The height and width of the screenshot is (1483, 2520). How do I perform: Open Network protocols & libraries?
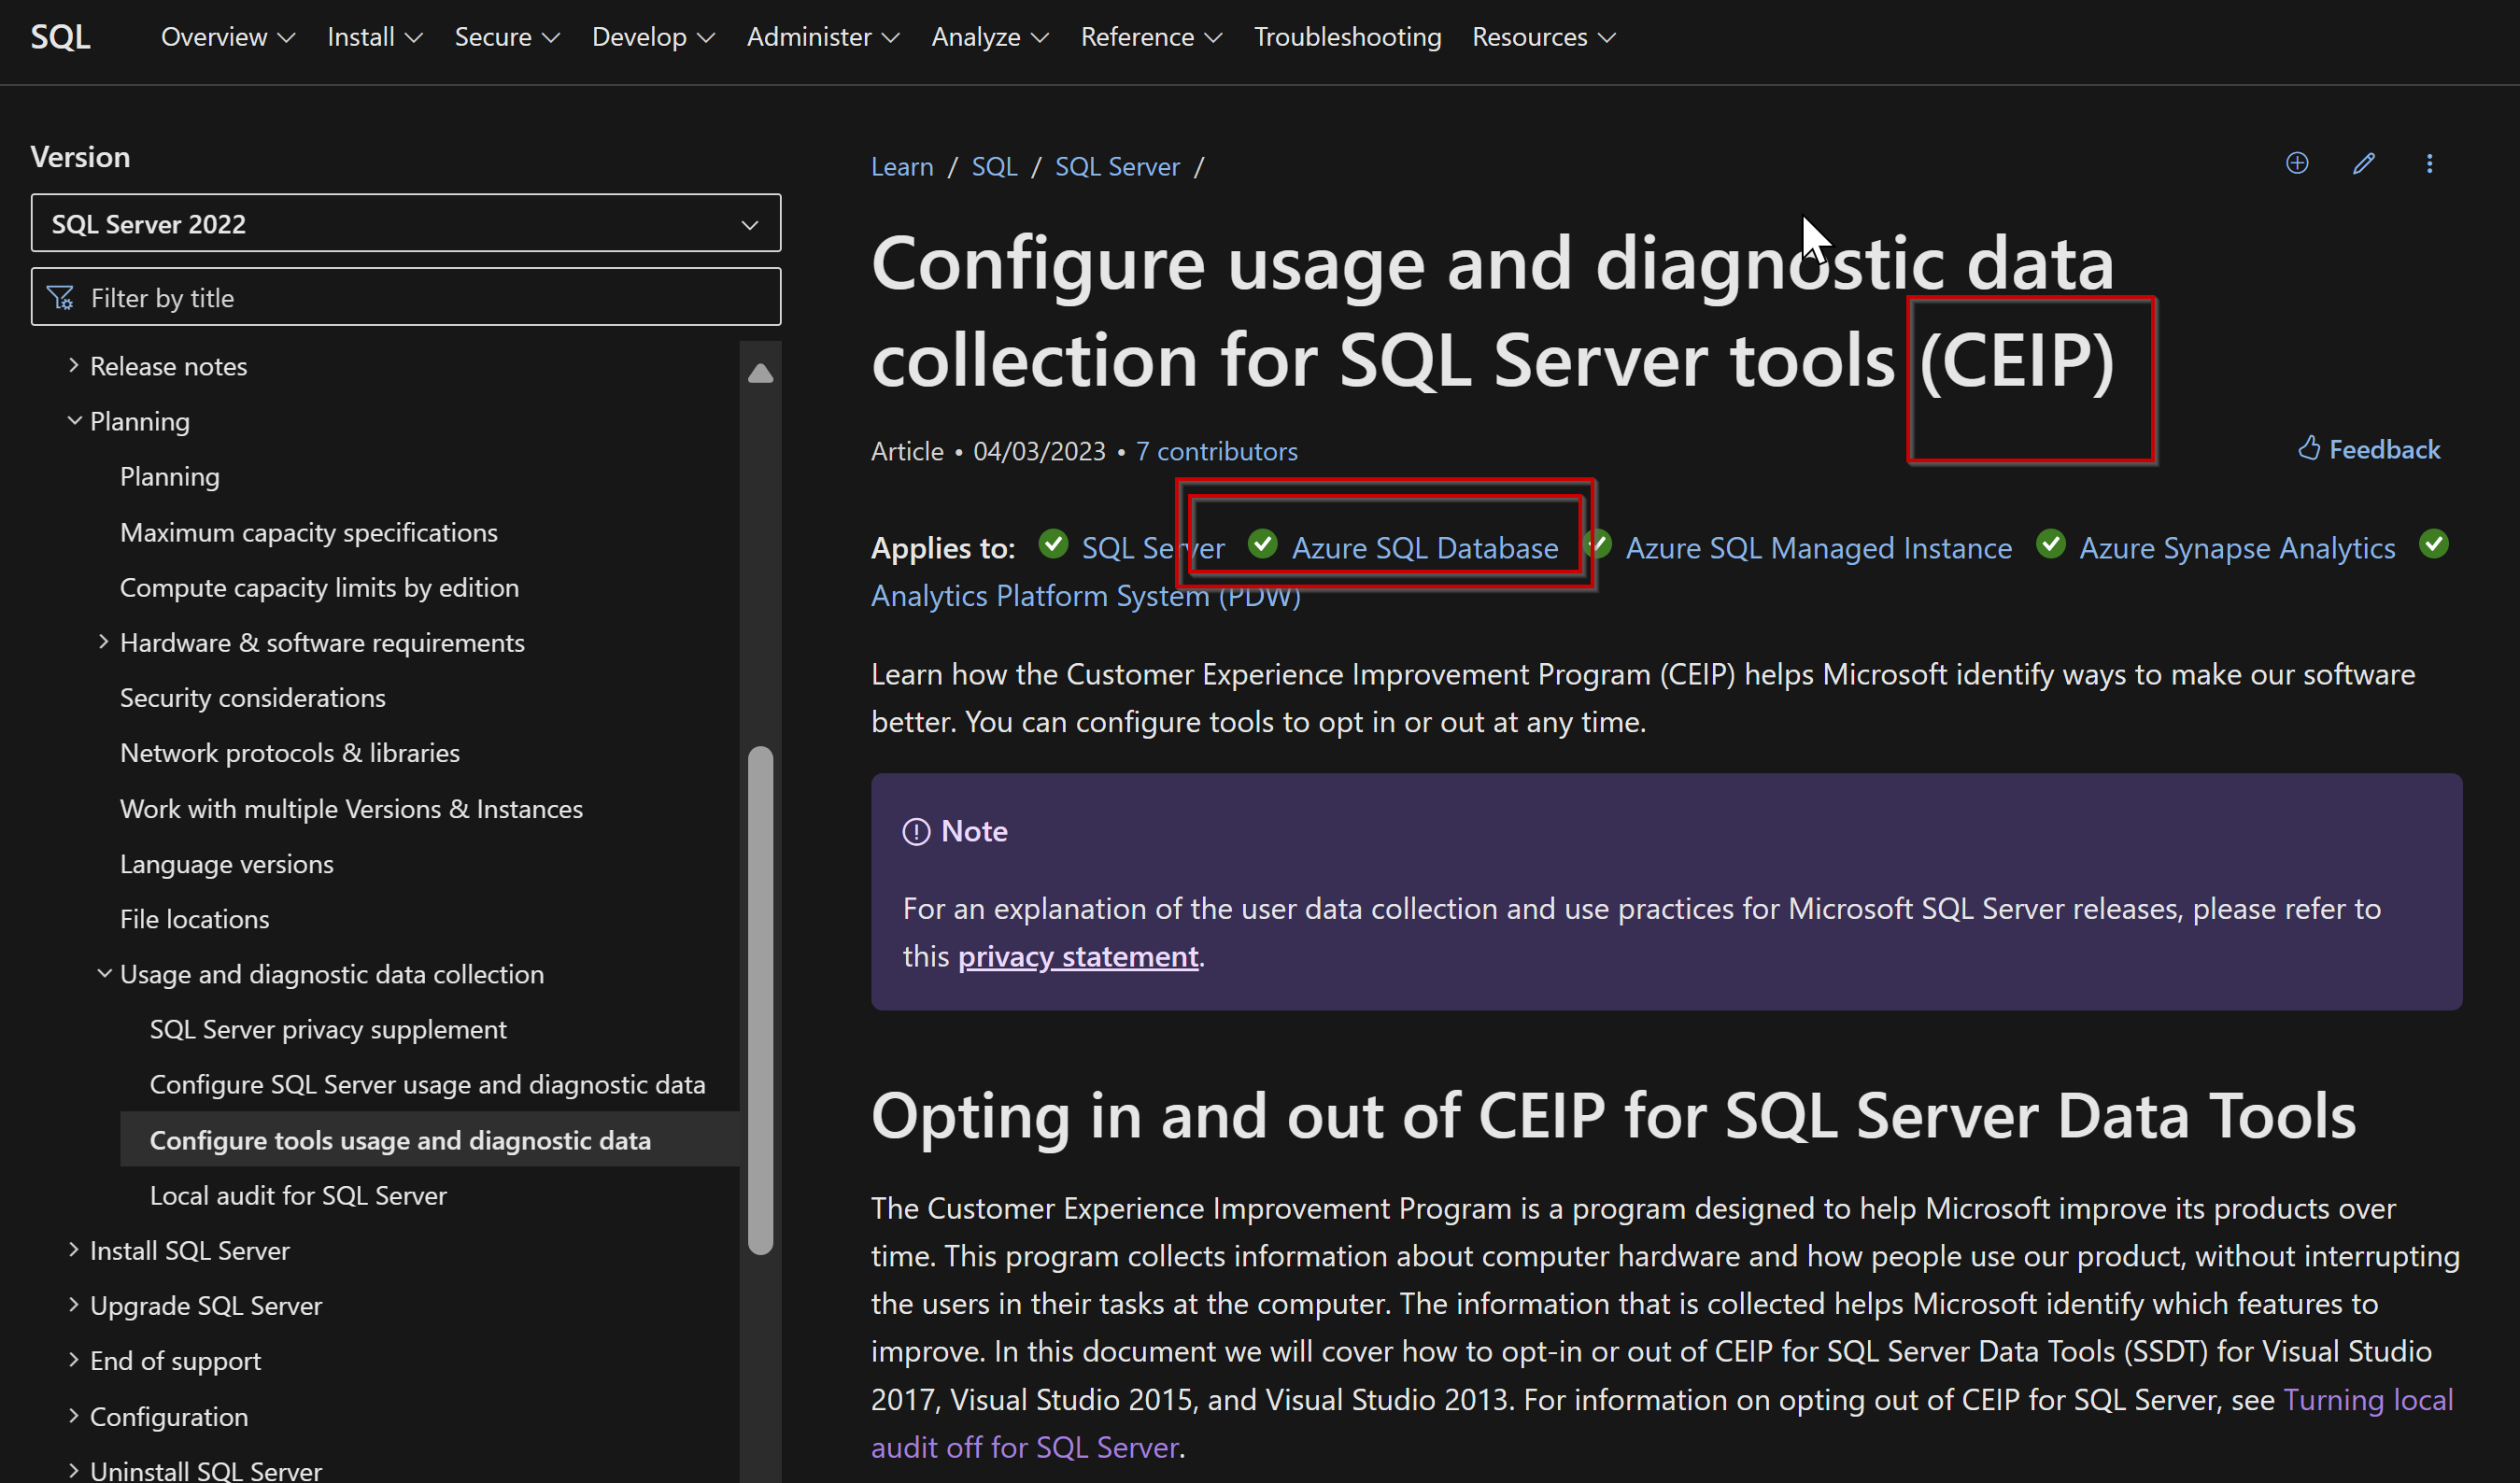click(x=290, y=752)
